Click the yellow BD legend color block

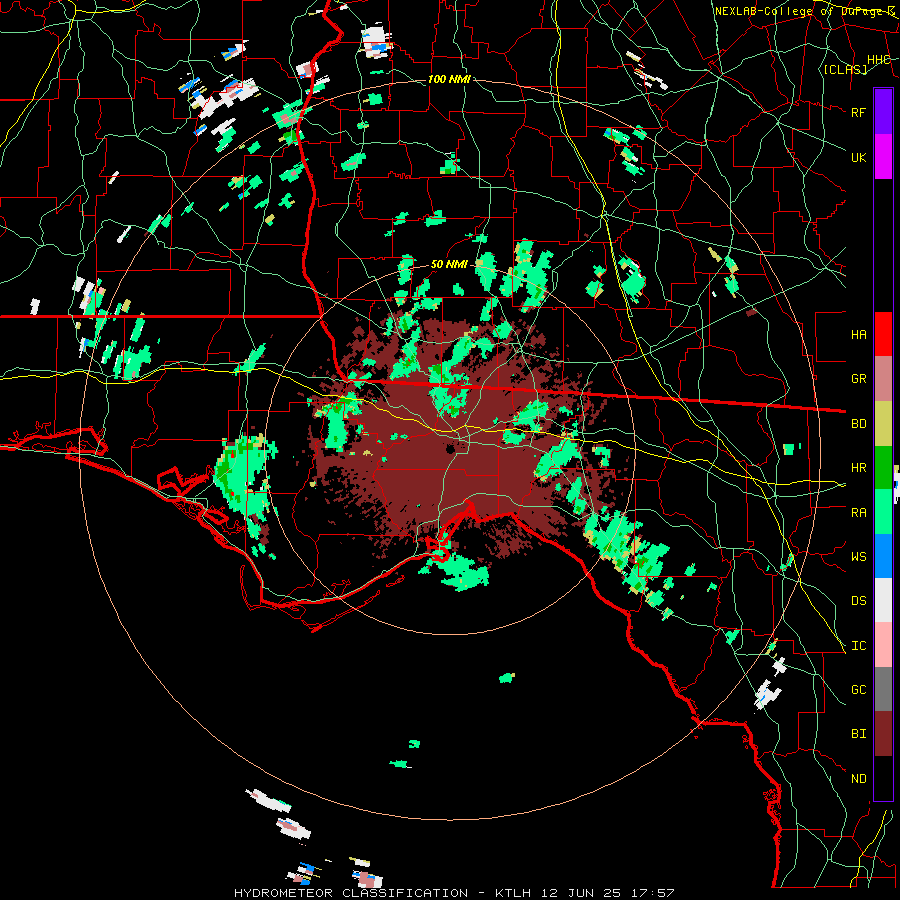pyautogui.click(x=883, y=424)
